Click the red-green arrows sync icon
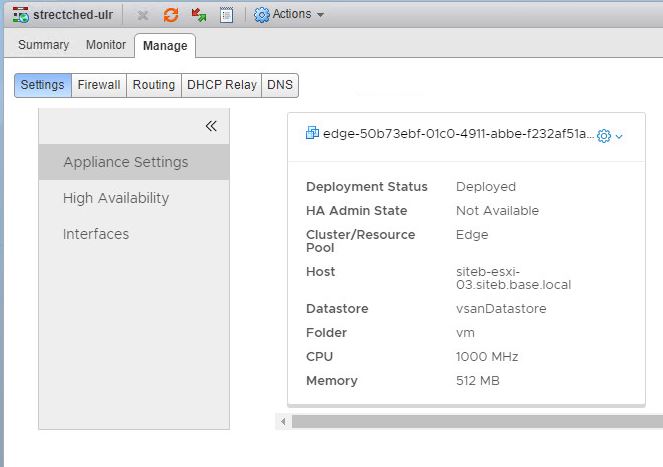Screen dimensions: 663x467 click(198, 15)
